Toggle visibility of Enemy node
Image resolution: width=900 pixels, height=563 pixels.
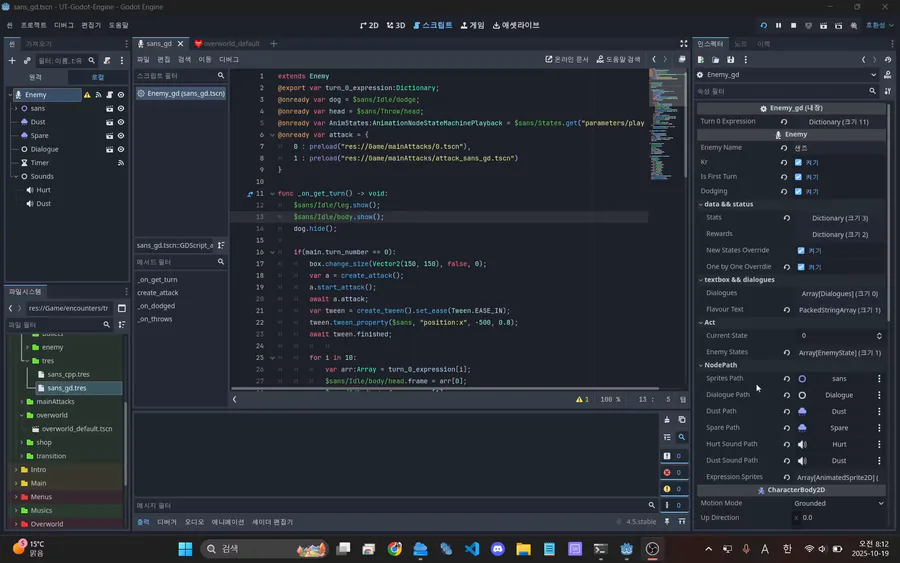(121, 95)
